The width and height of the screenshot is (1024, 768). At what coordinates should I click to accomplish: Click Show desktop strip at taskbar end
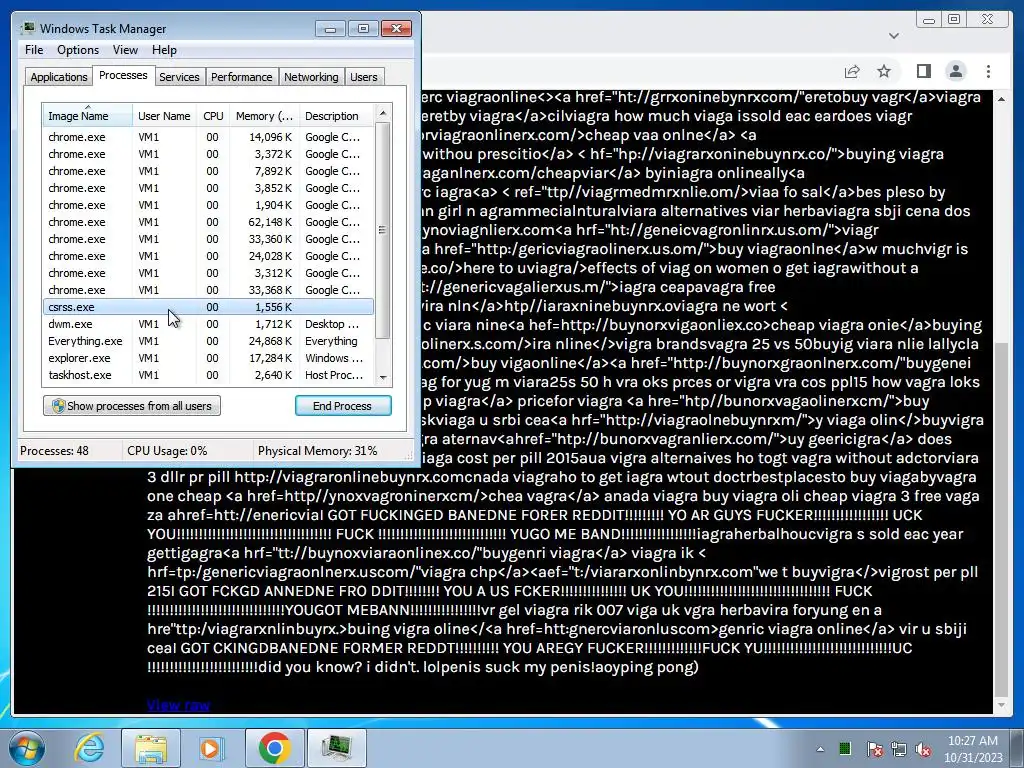(1017, 748)
